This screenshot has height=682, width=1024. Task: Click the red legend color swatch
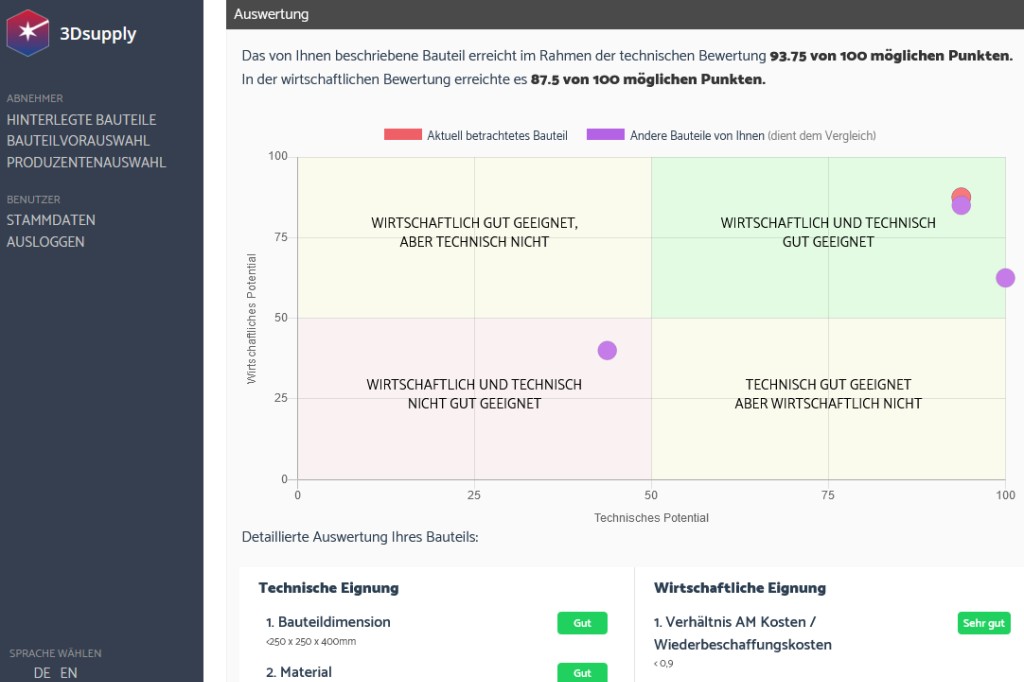[403, 135]
